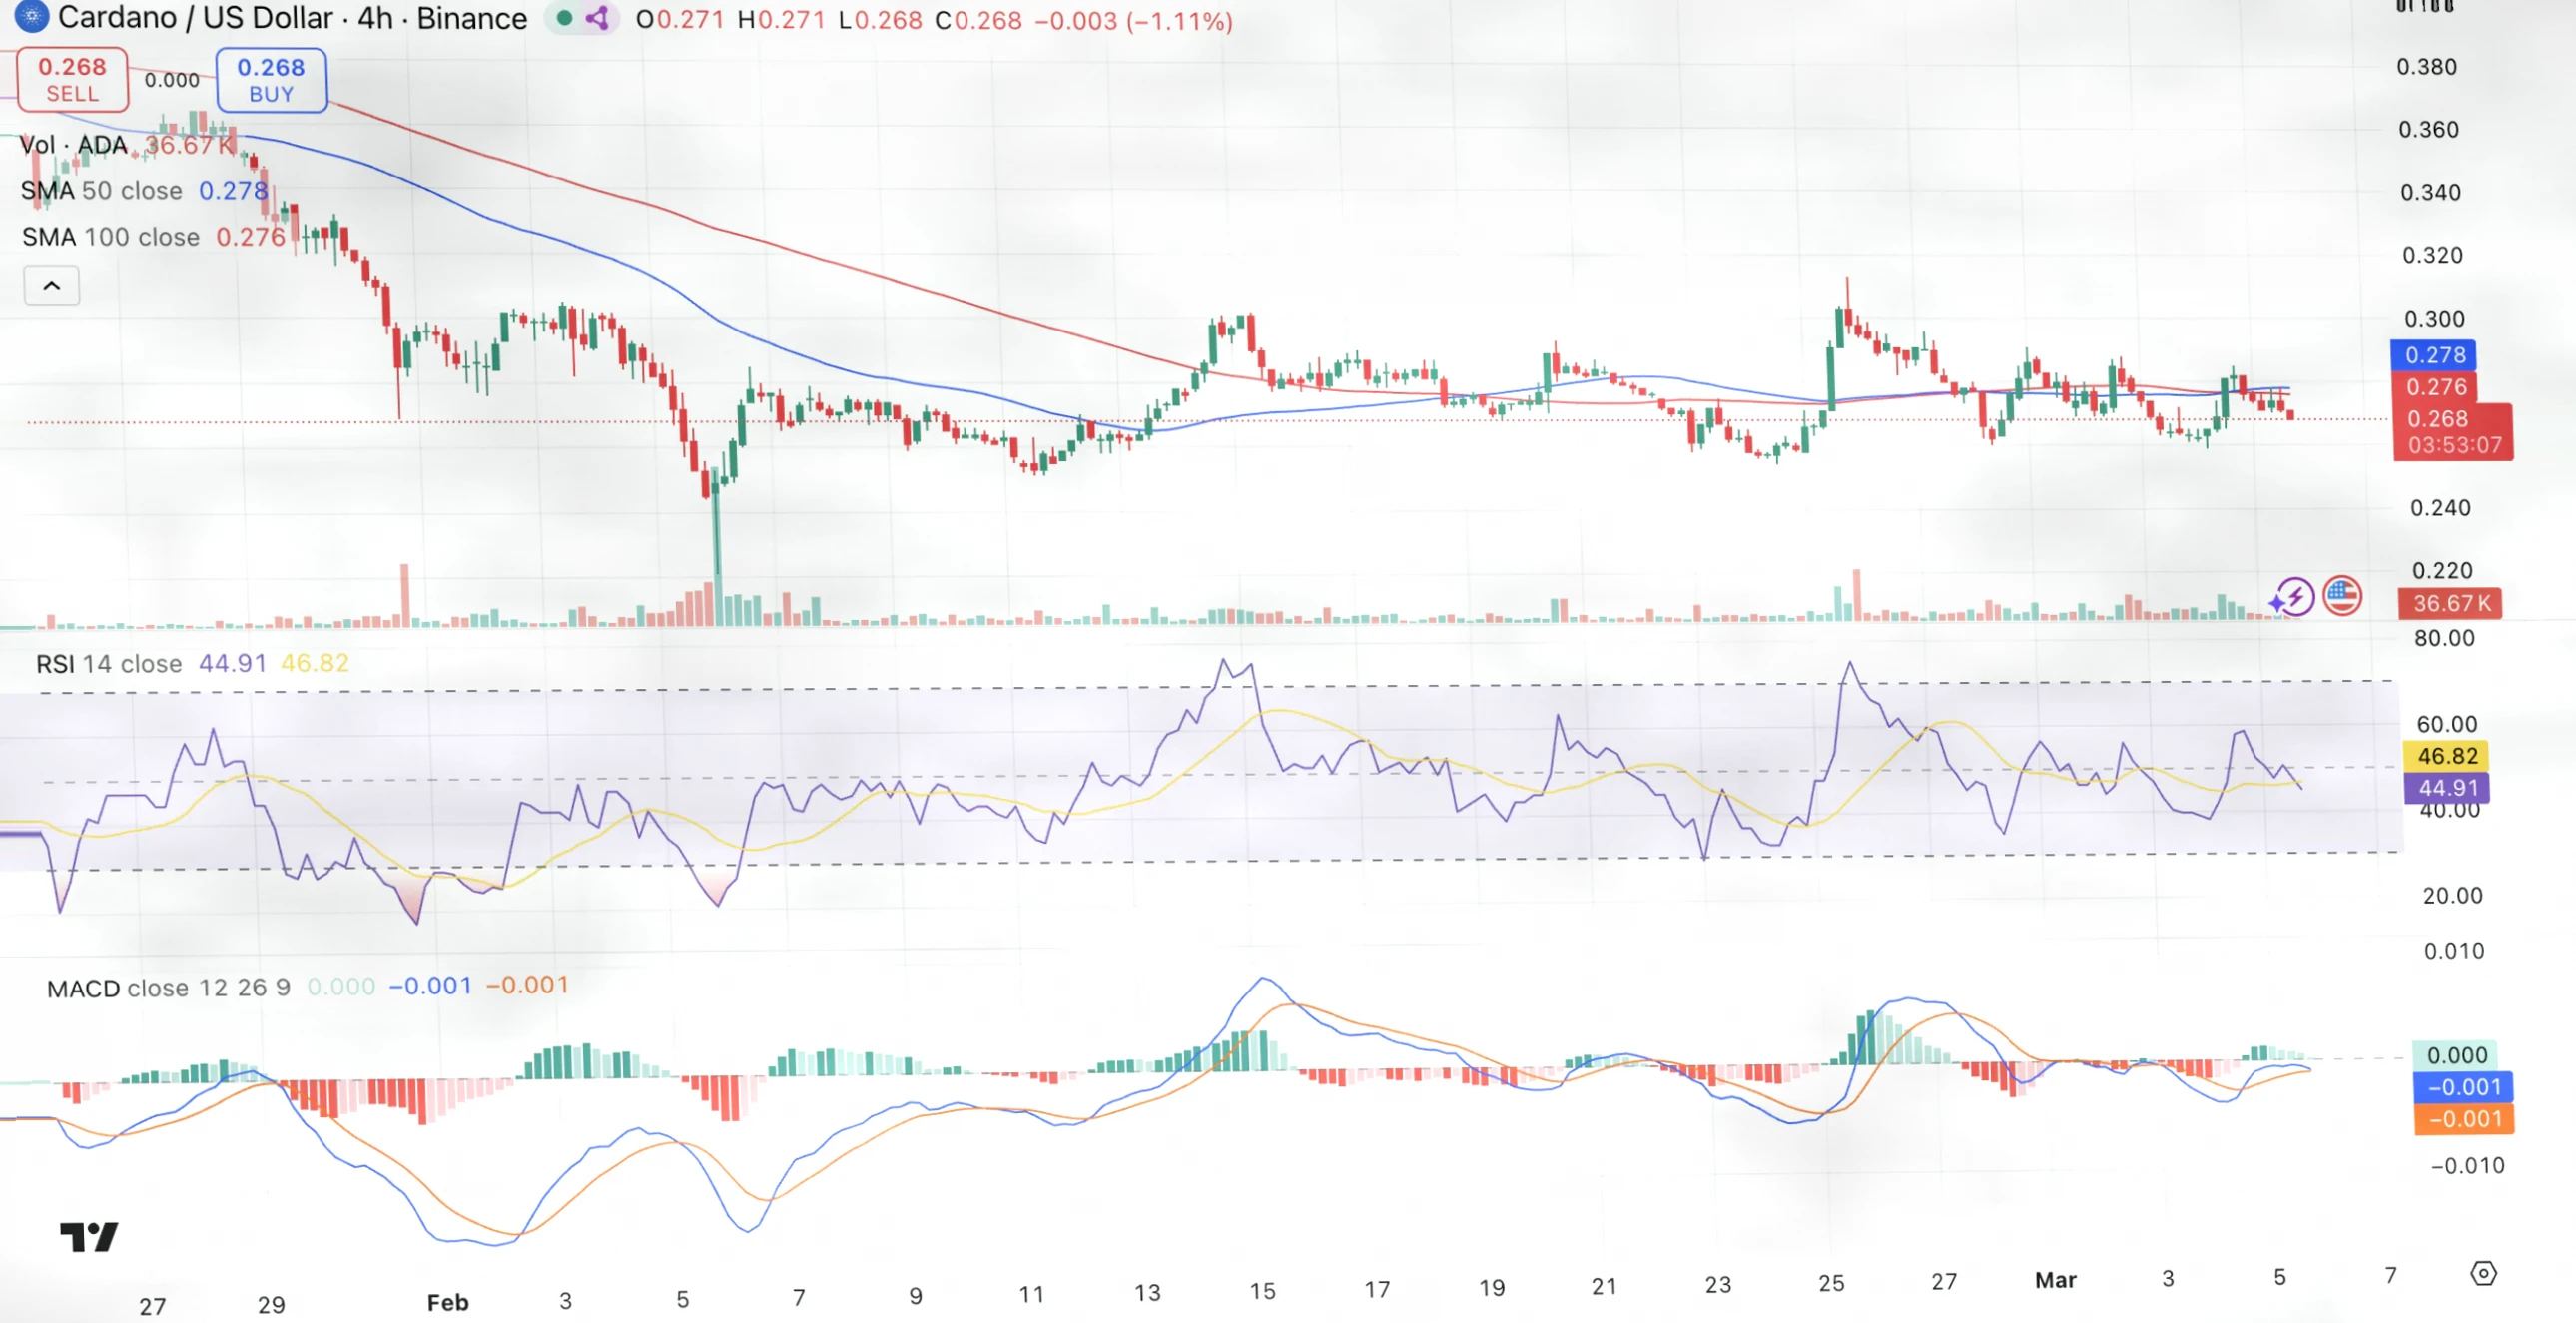Click the 0.380 price axis label

point(2427,67)
